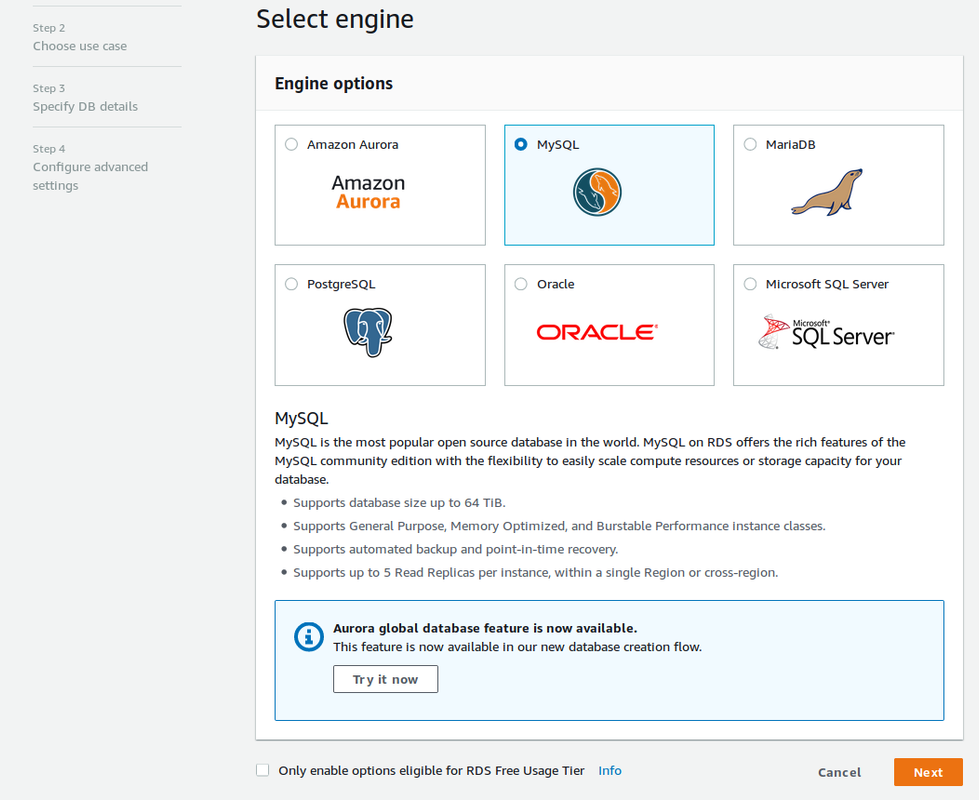The height and width of the screenshot is (800, 979).
Task: Click the Cancel button
Action: [x=838, y=771]
